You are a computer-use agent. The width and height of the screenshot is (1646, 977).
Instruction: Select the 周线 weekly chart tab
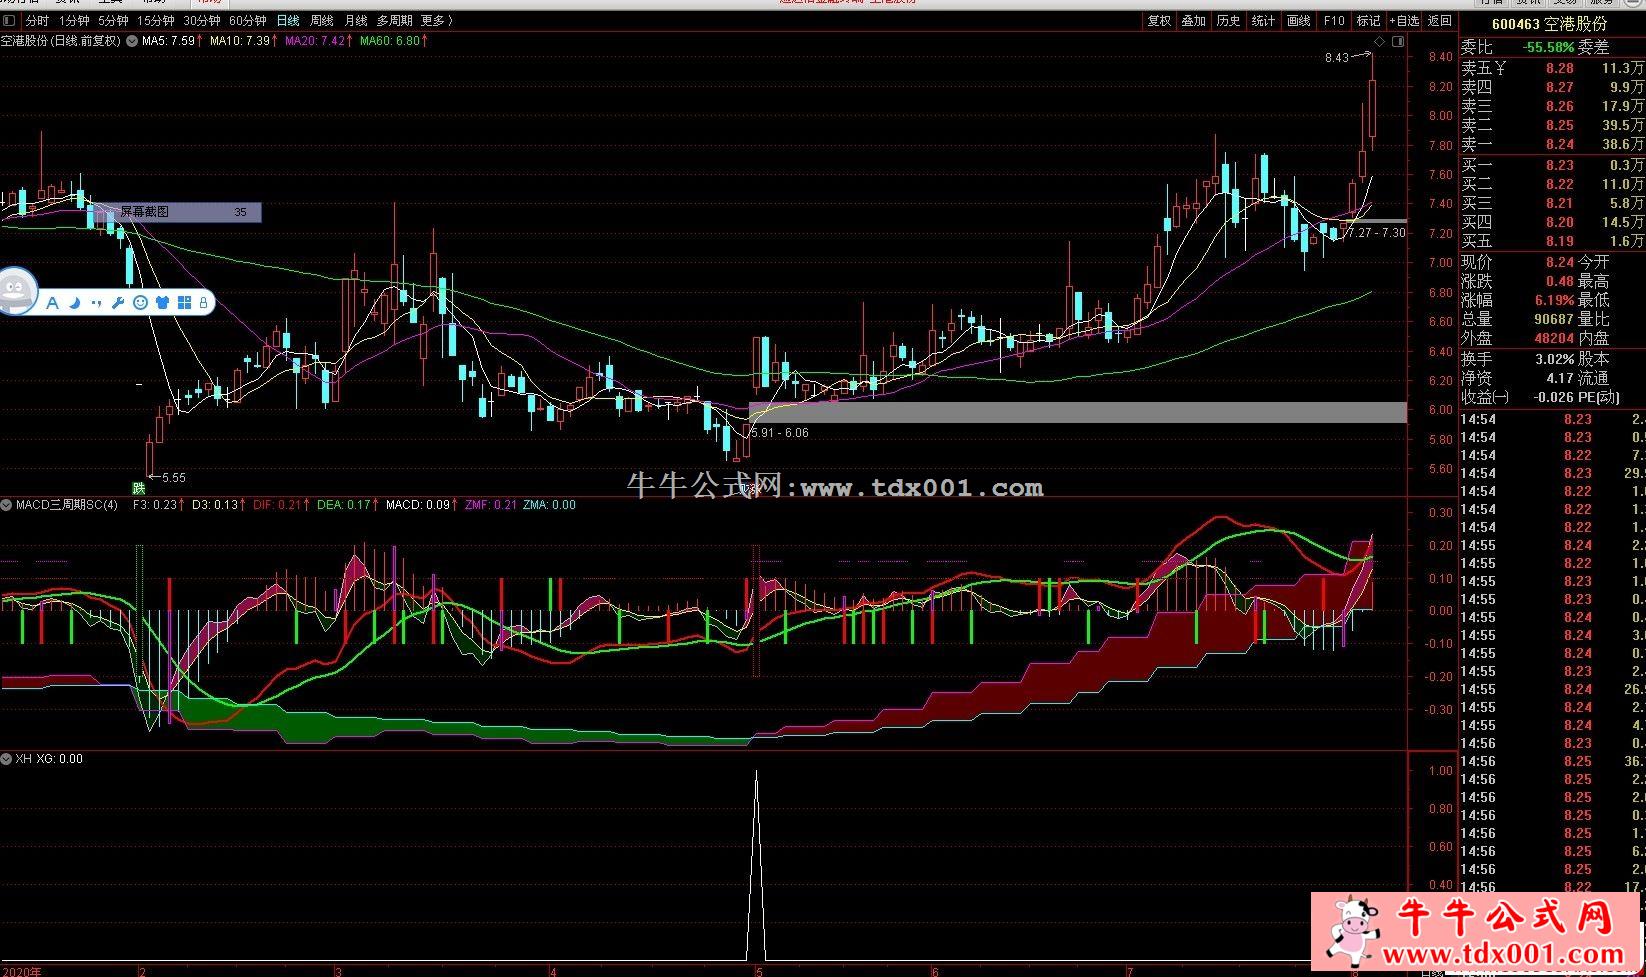click(322, 20)
